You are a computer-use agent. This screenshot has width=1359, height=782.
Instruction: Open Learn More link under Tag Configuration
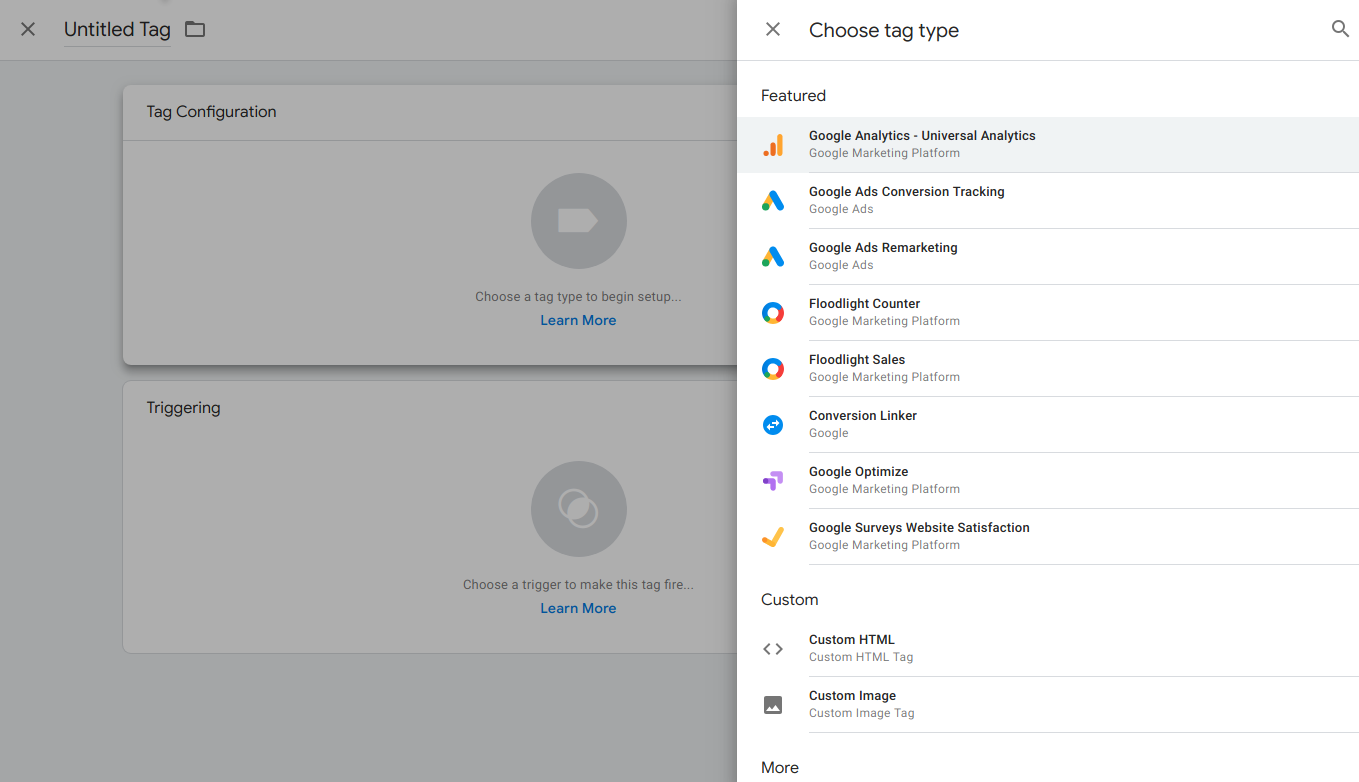578,320
